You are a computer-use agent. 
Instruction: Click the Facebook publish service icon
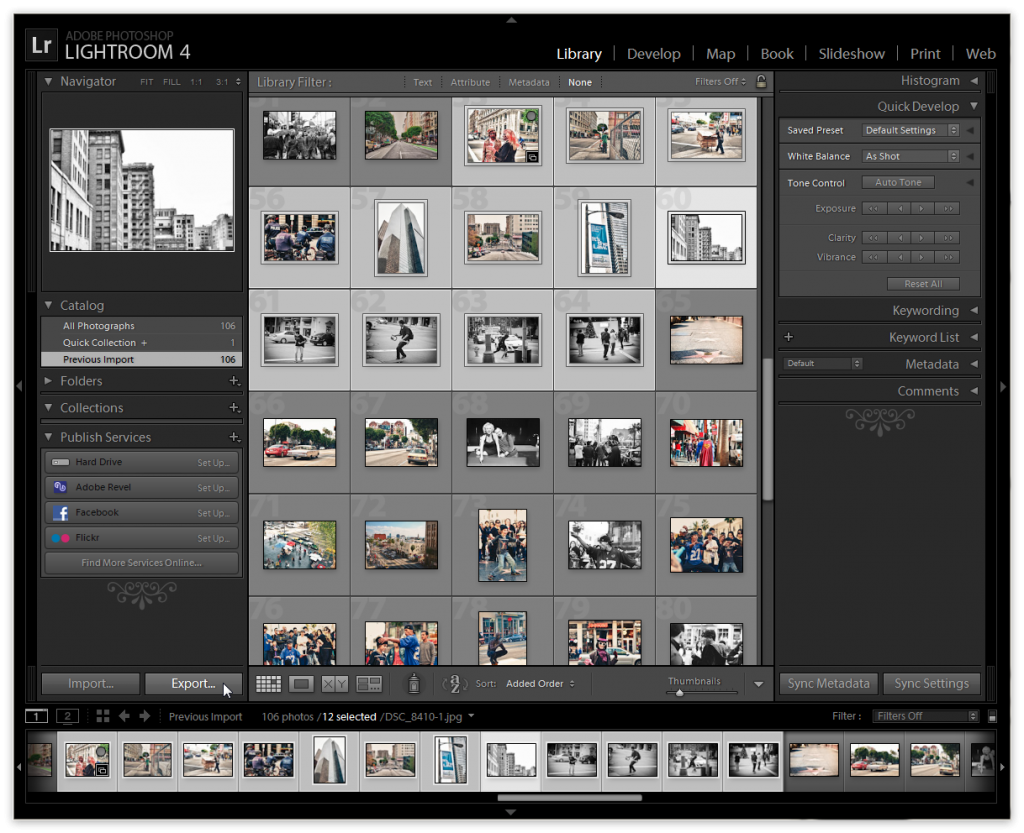tap(61, 512)
